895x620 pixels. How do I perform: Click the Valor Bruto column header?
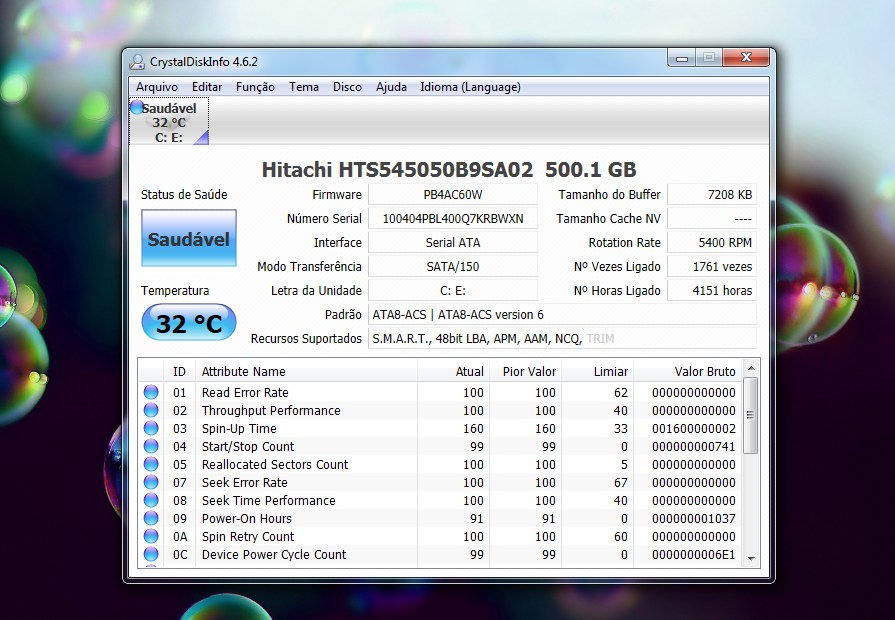tap(688, 371)
